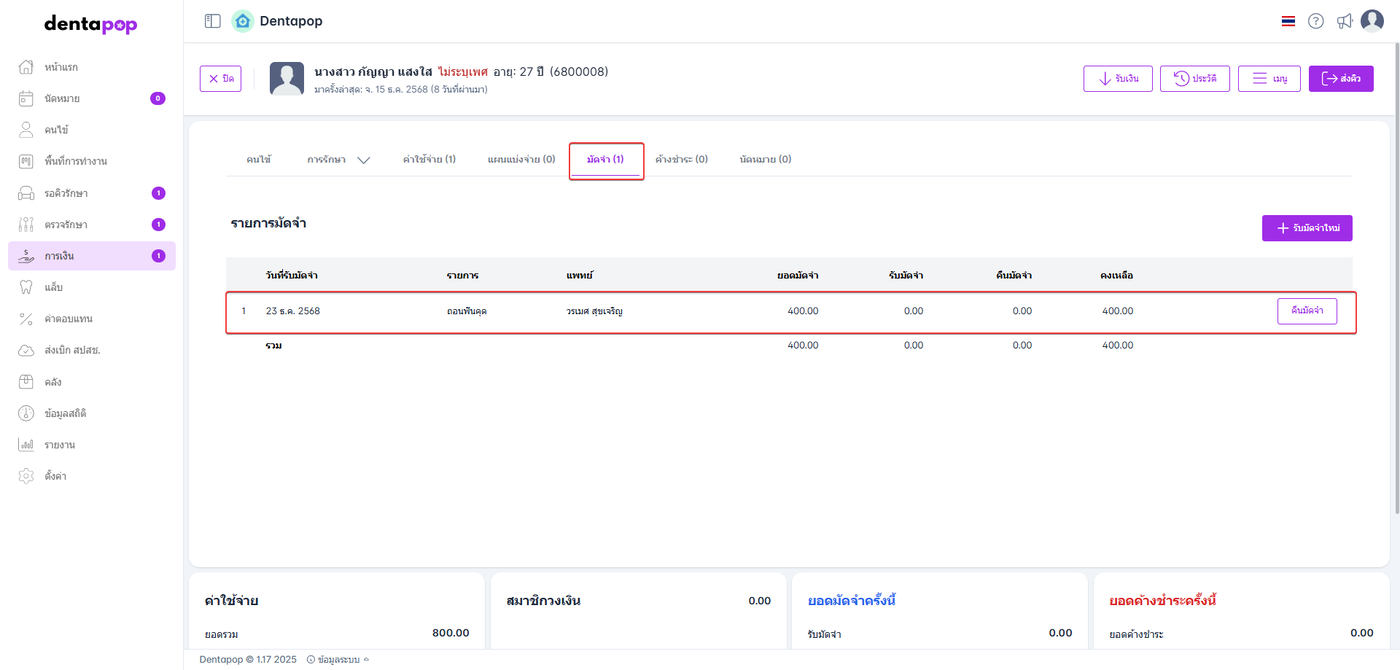
Task: Toggle the sidebar collapse icon
Action: coord(212,21)
